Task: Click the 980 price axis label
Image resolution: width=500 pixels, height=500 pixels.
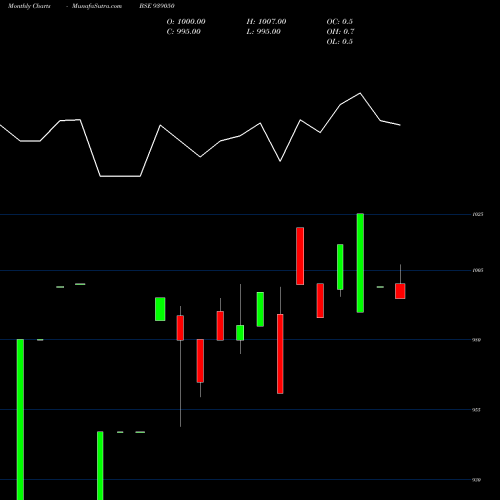Action: (x=477, y=340)
